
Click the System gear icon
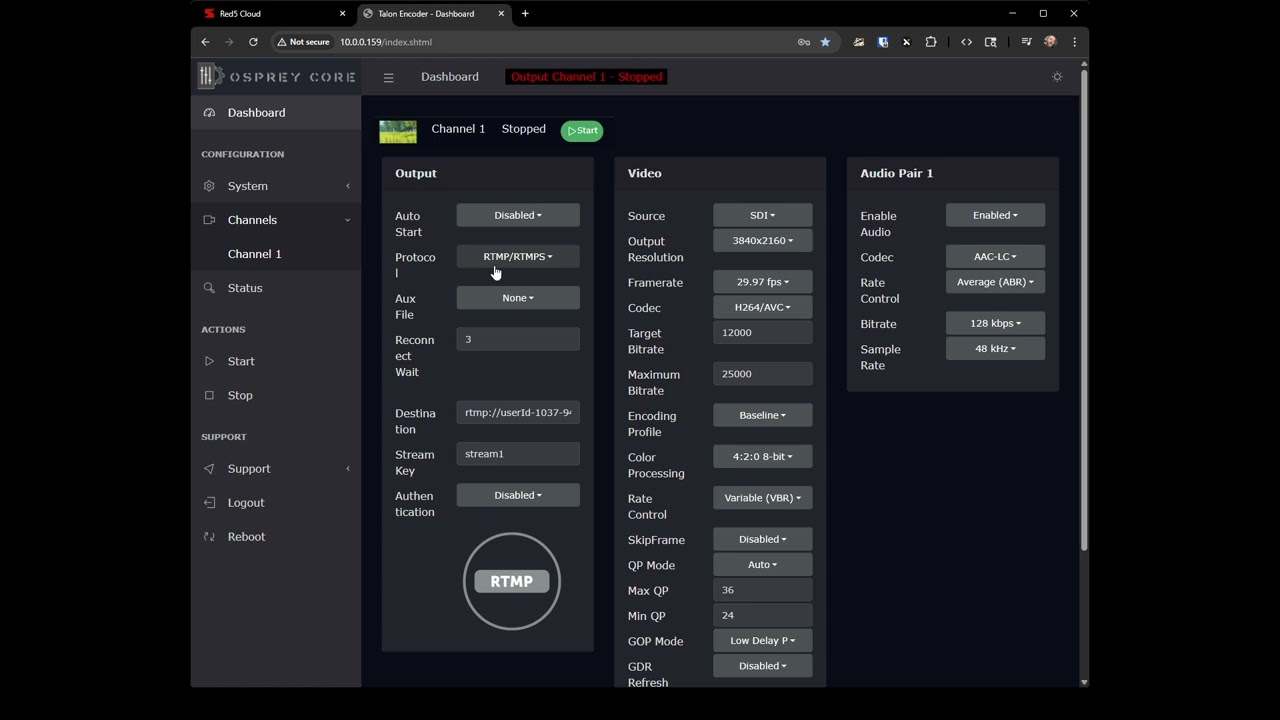[209, 186]
